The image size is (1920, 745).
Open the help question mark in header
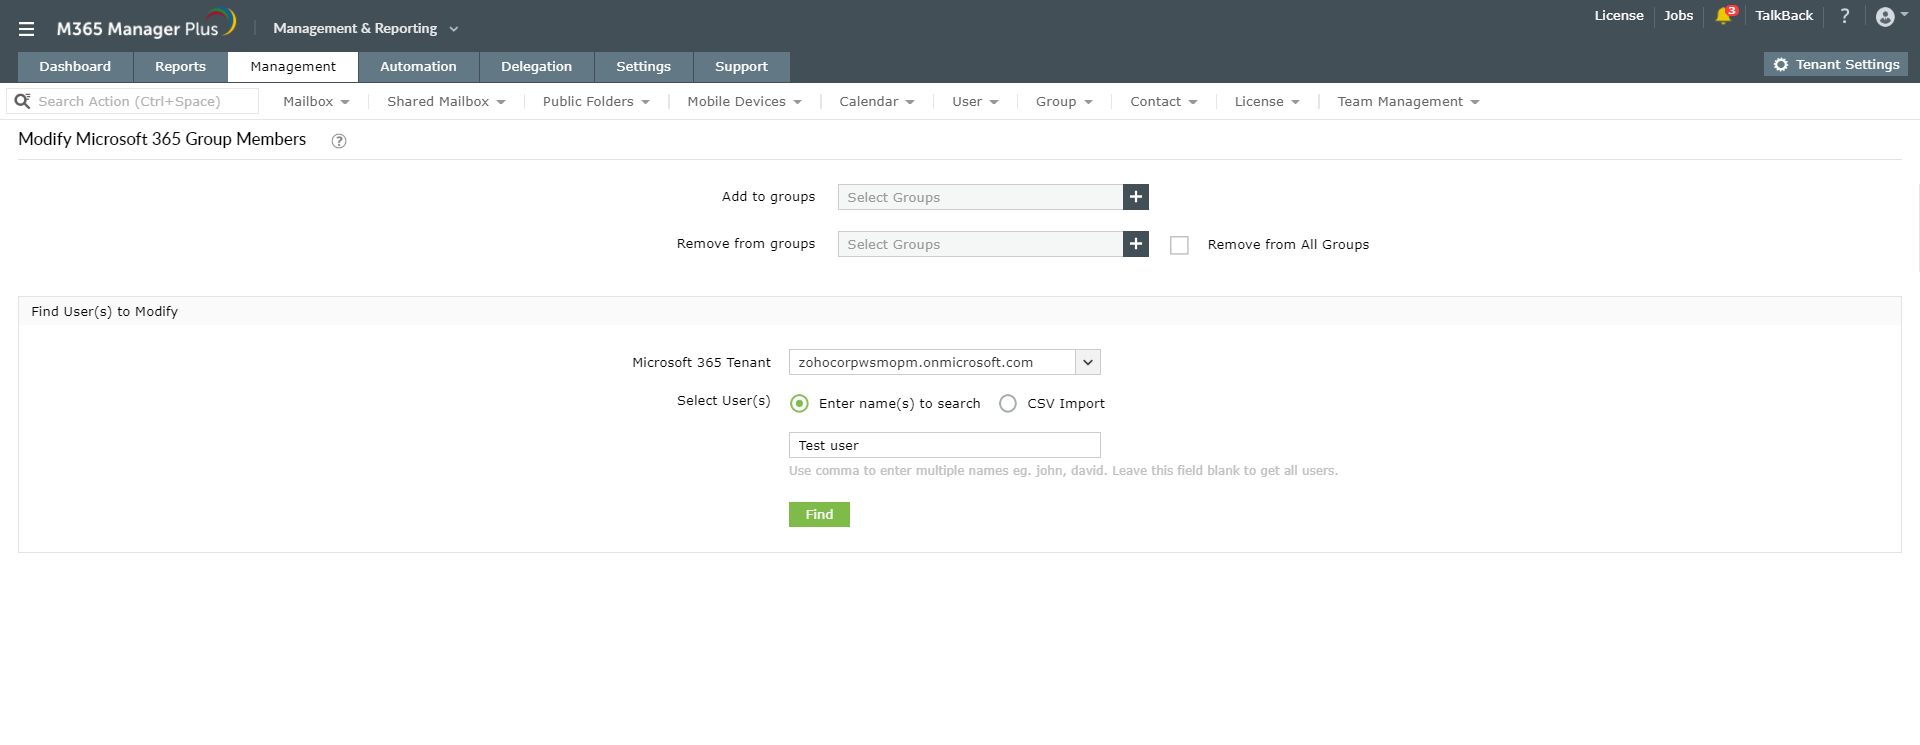pyautogui.click(x=1845, y=15)
